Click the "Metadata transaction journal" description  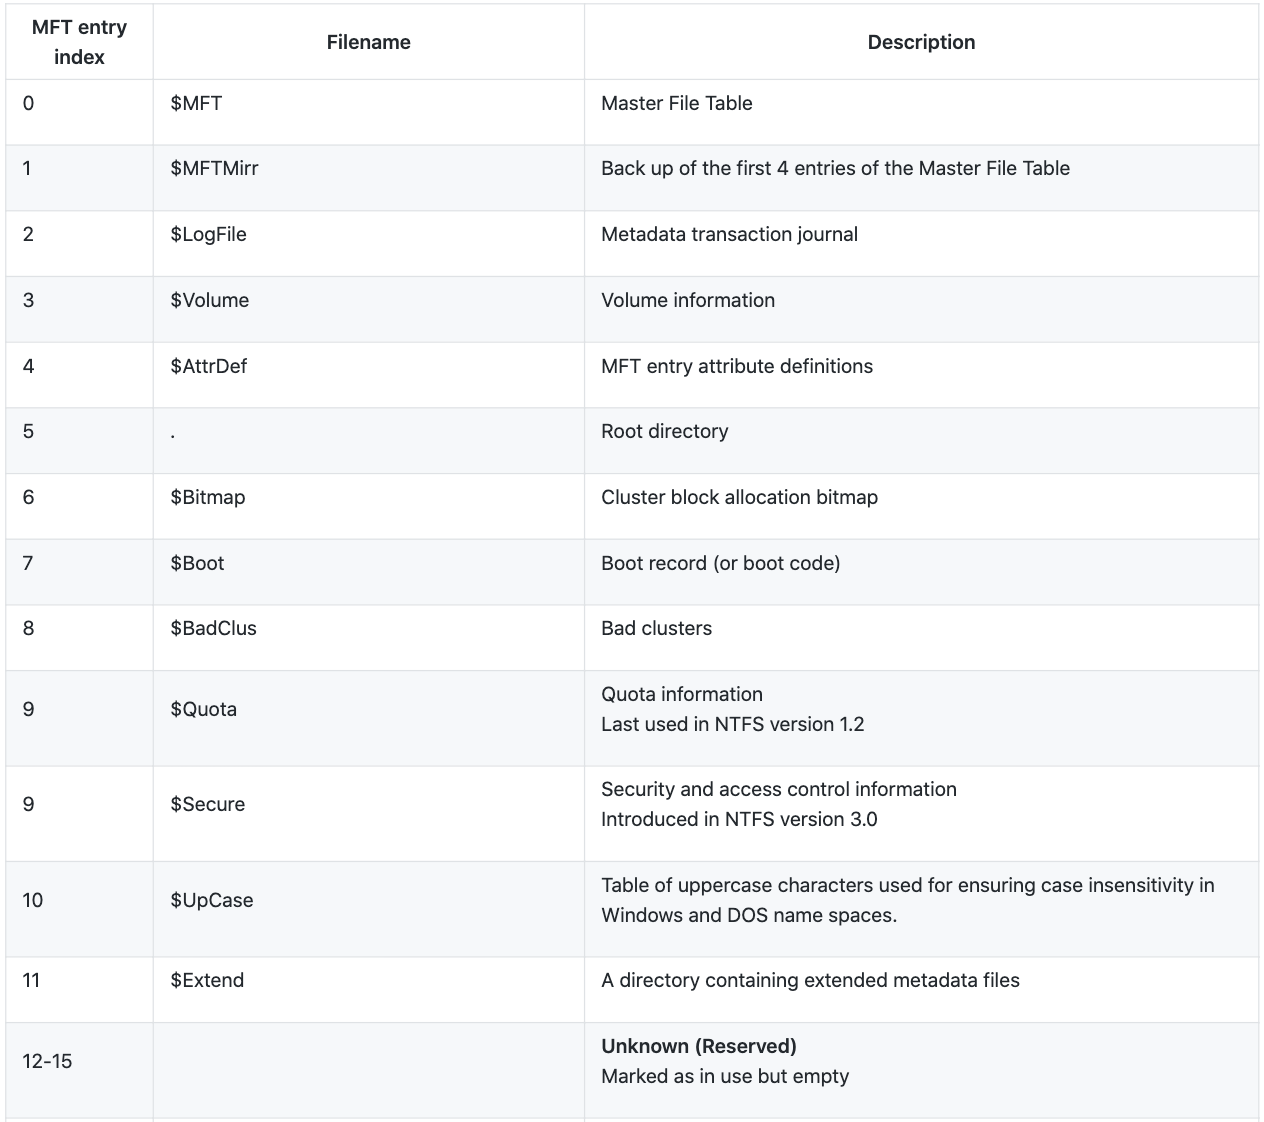pos(729,234)
